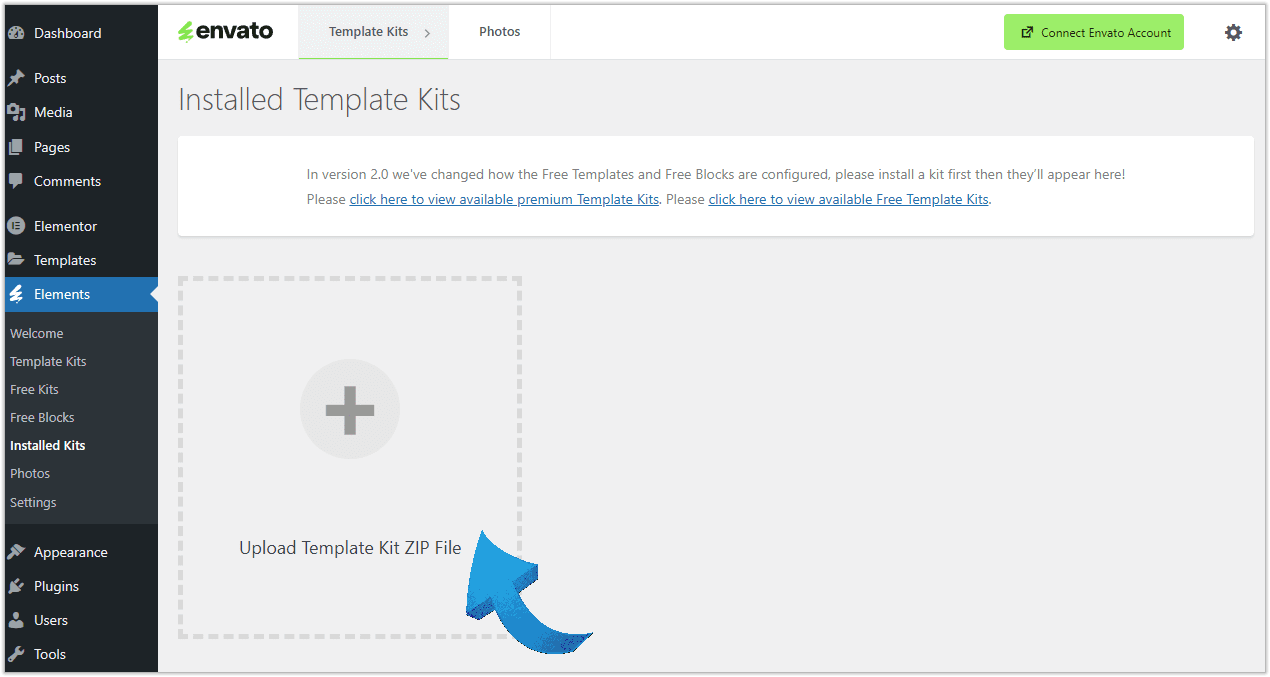The image size is (1270, 677).
Task: Click Connect Envato Account button
Action: click(1094, 32)
